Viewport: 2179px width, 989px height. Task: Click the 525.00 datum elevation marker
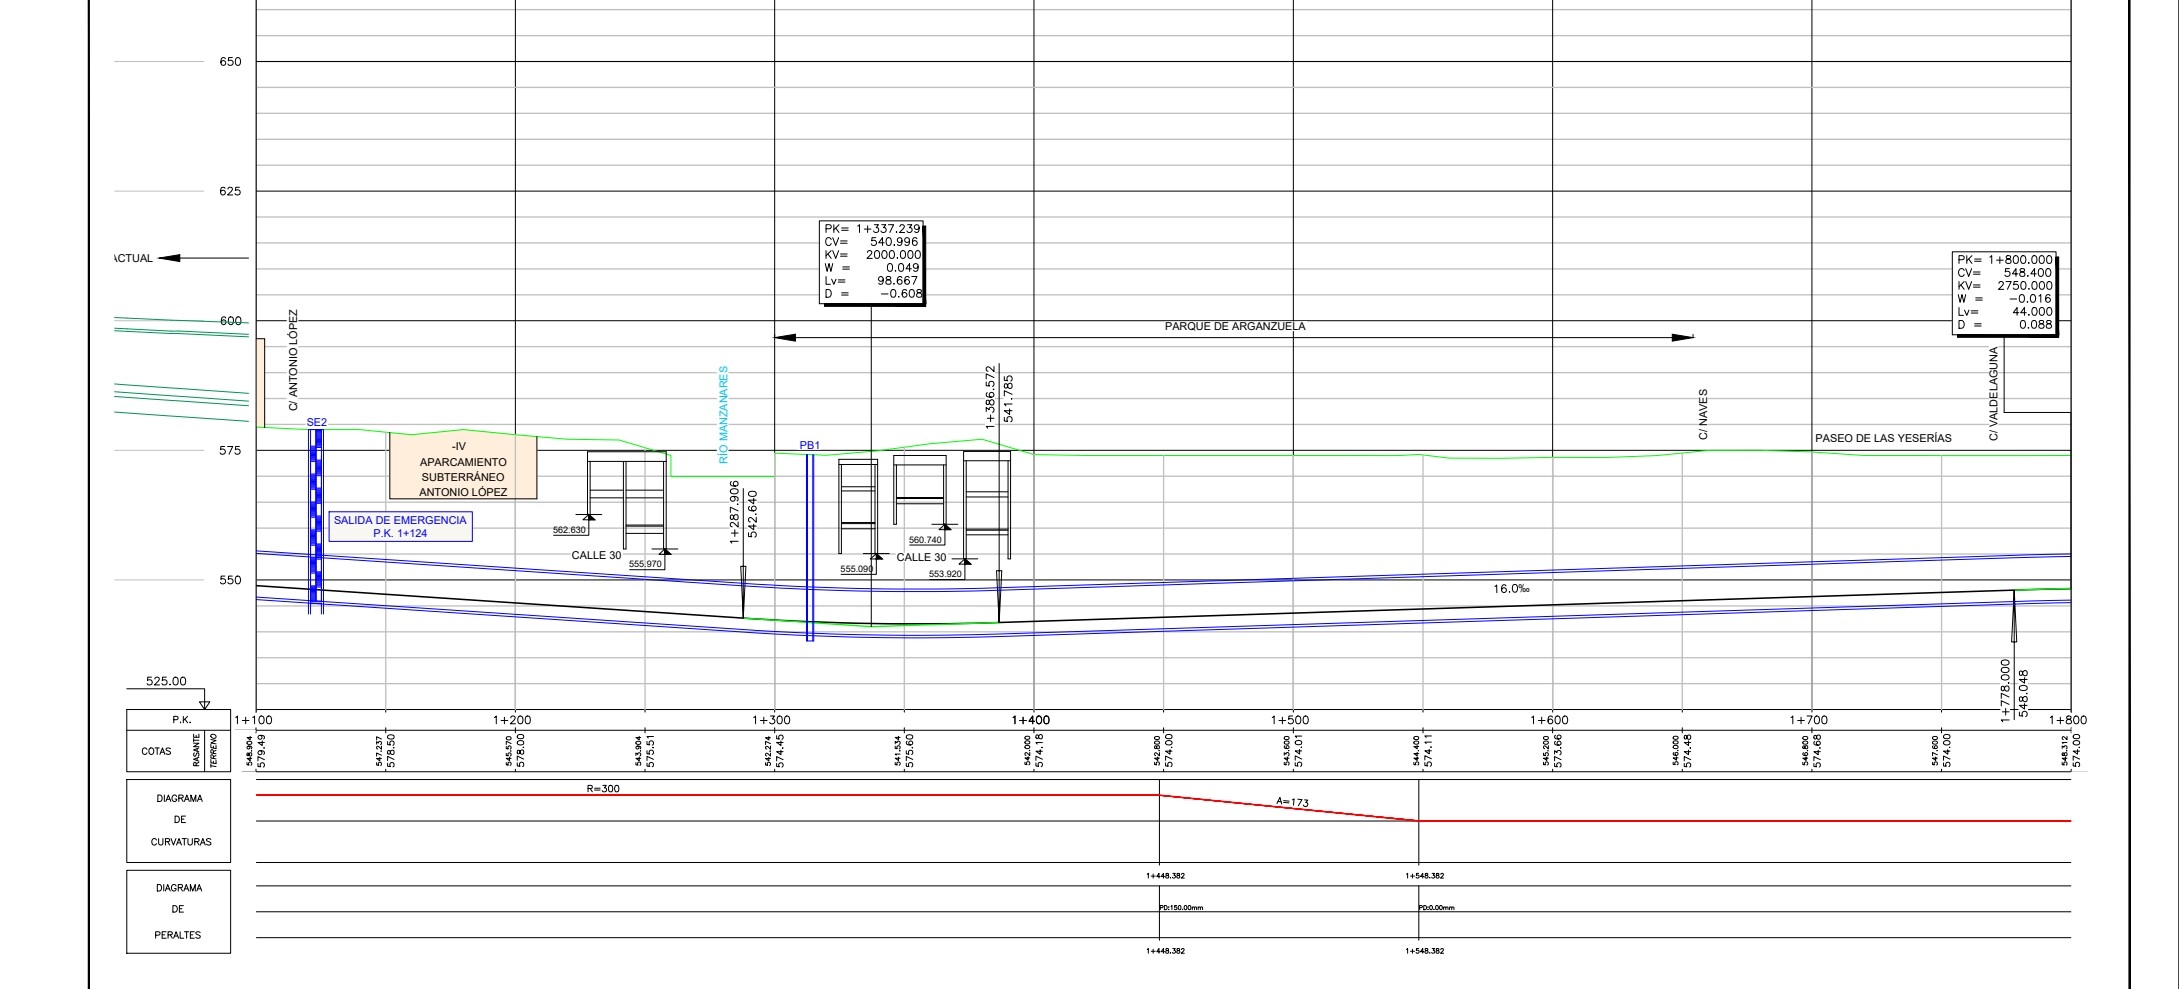click(166, 682)
